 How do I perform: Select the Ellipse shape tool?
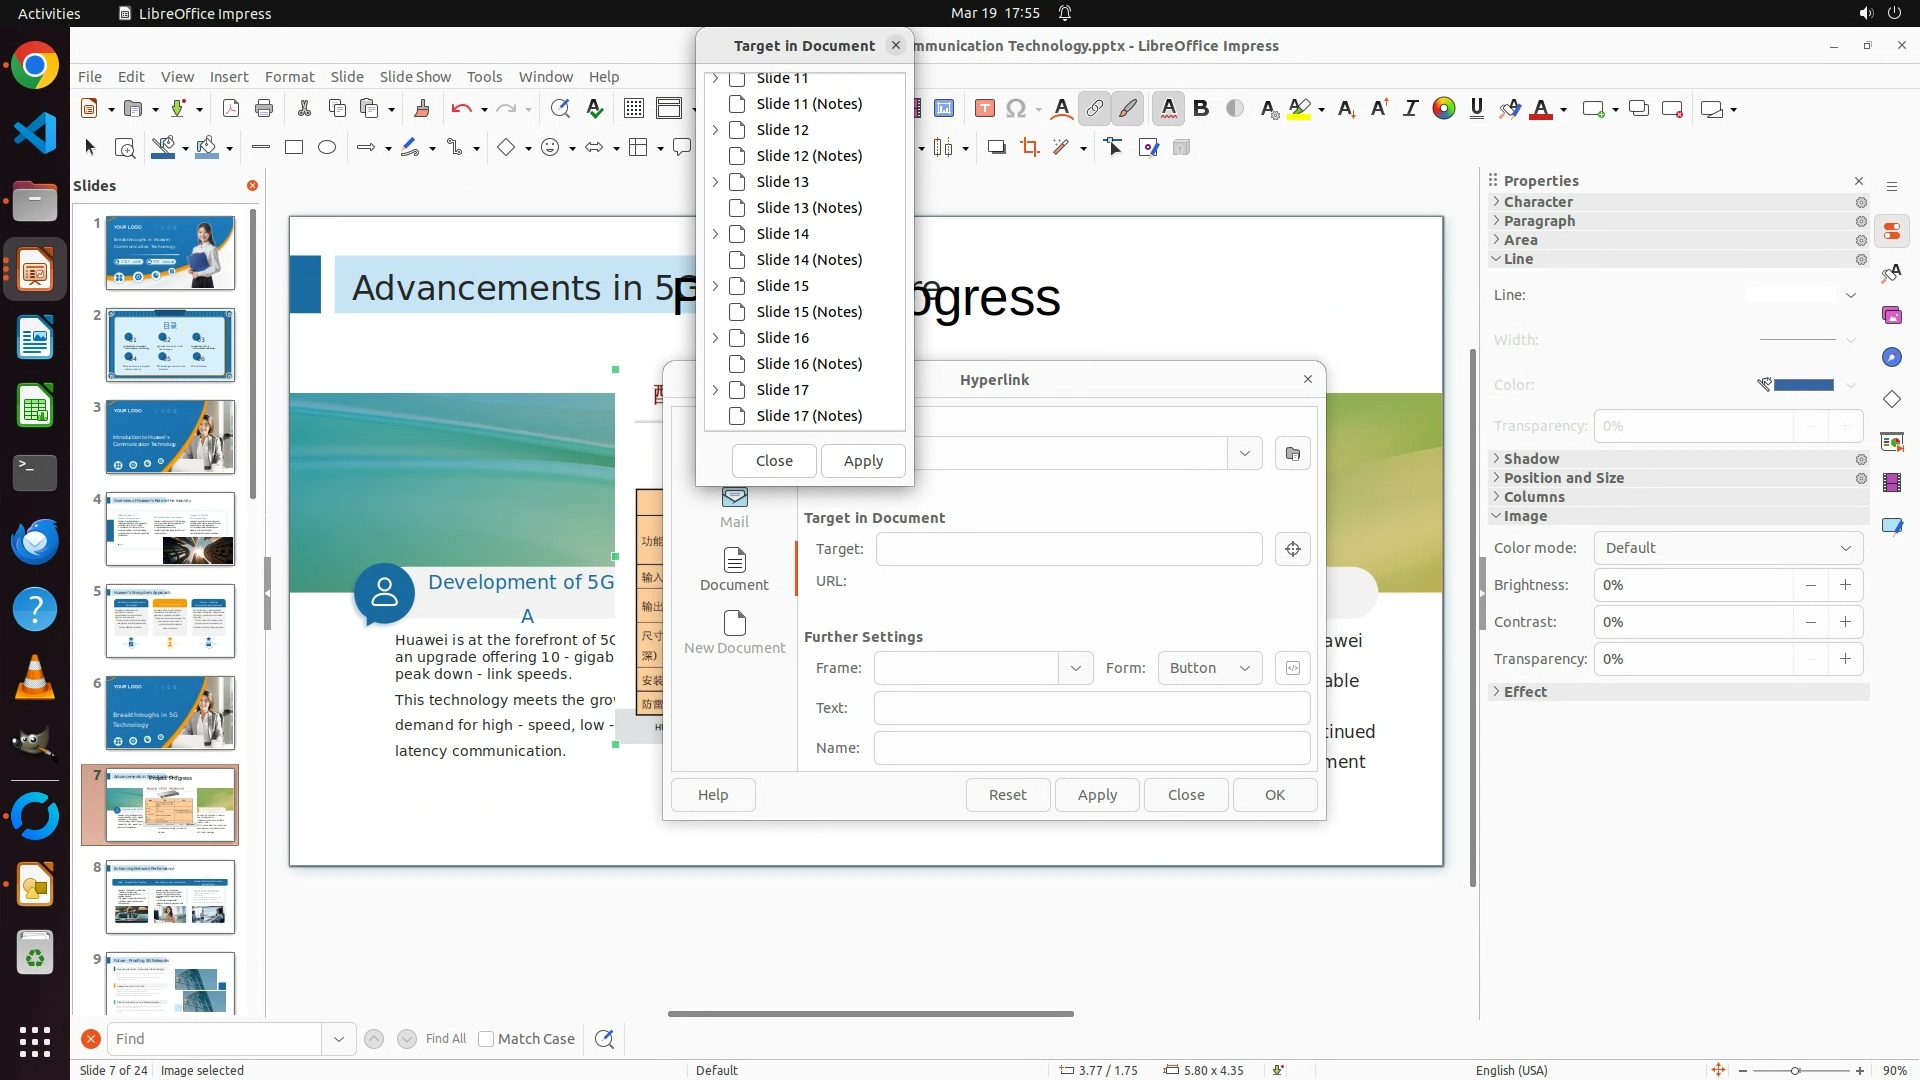coord(327,148)
